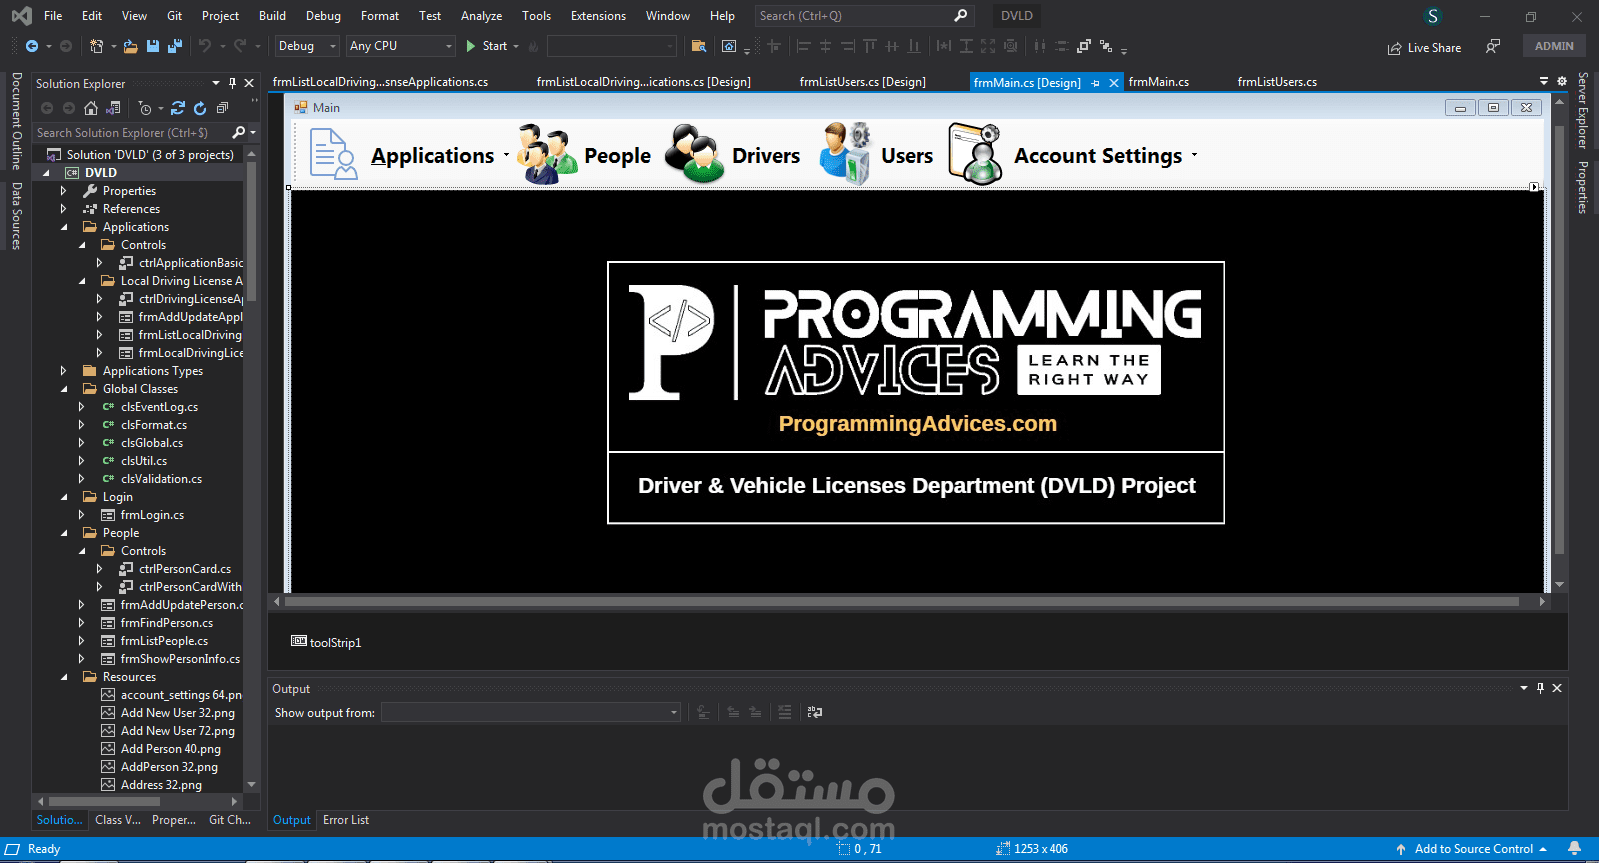The height and width of the screenshot is (863, 1599).
Task: Click the Live Share button
Action: (x=1424, y=48)
